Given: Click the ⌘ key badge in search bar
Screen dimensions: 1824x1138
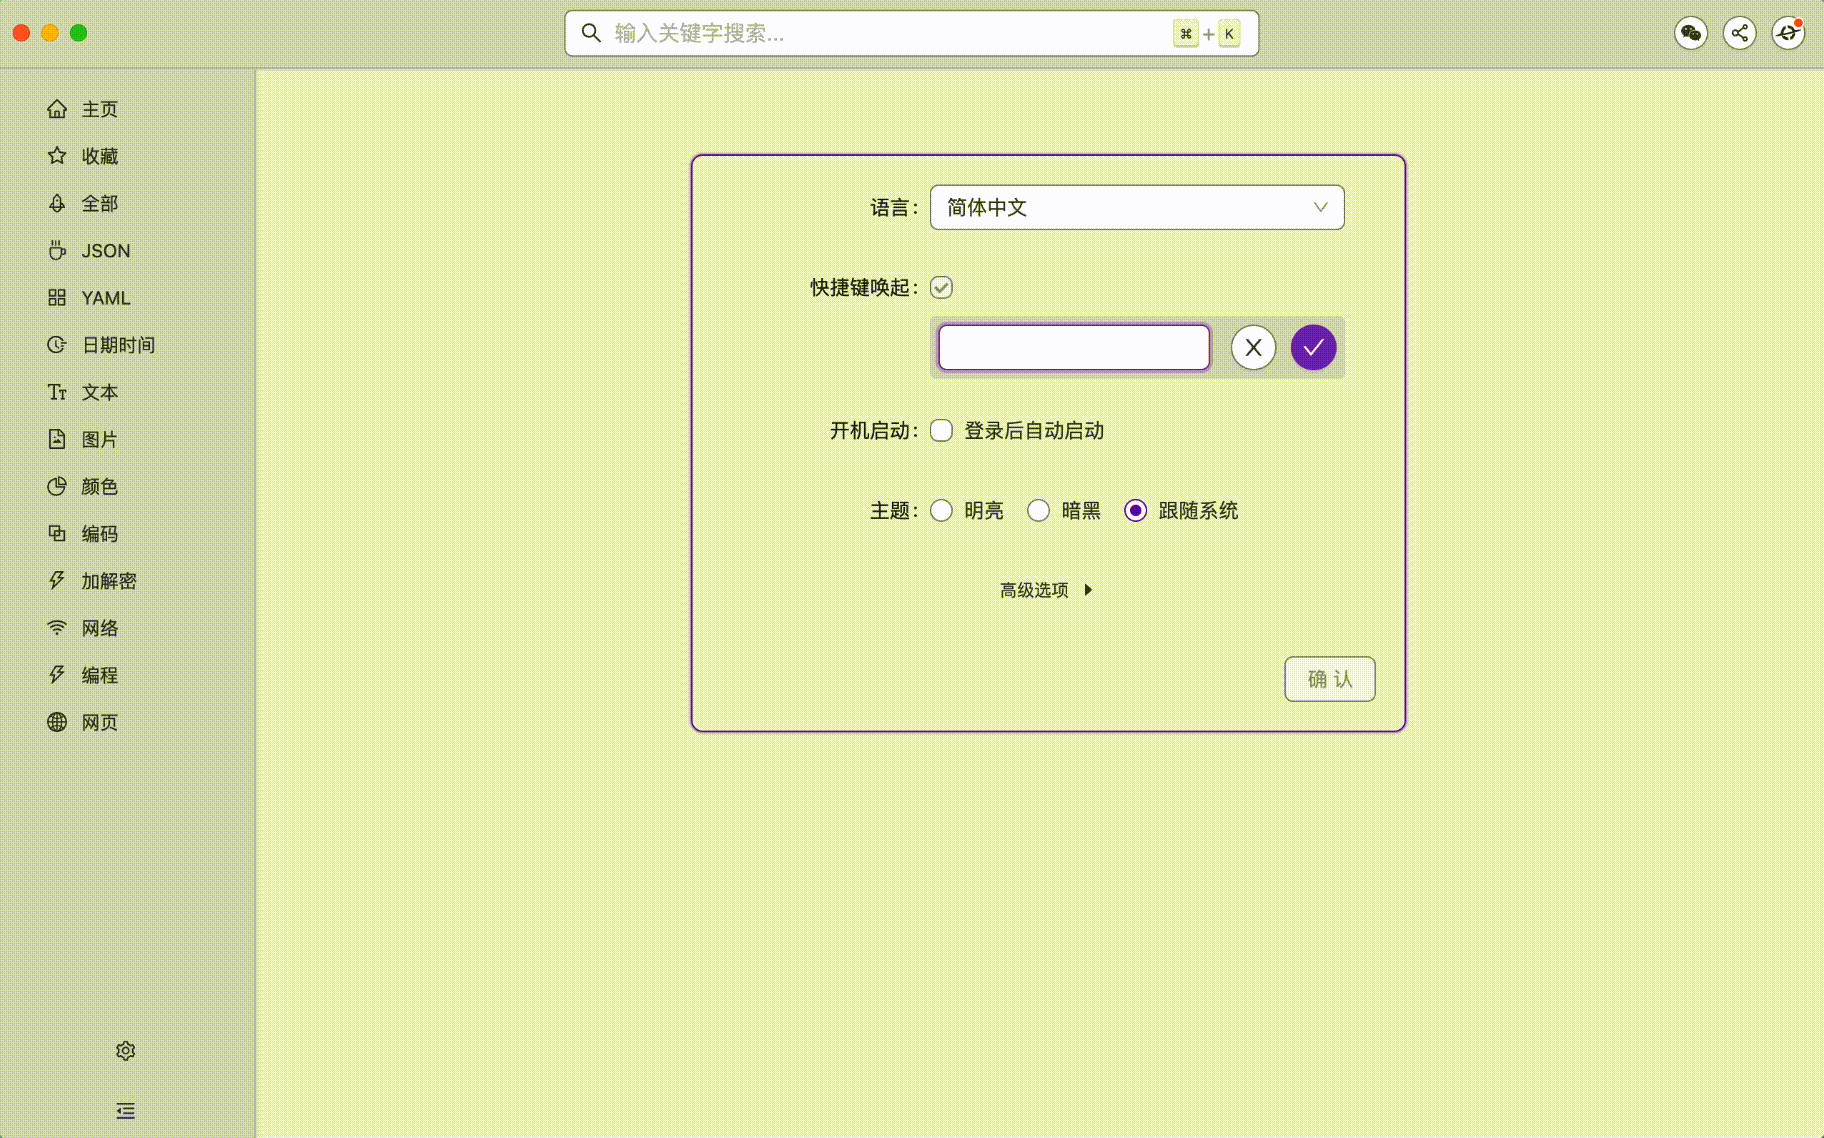Looking at the screenshot, I should [x=1186, y=34].
